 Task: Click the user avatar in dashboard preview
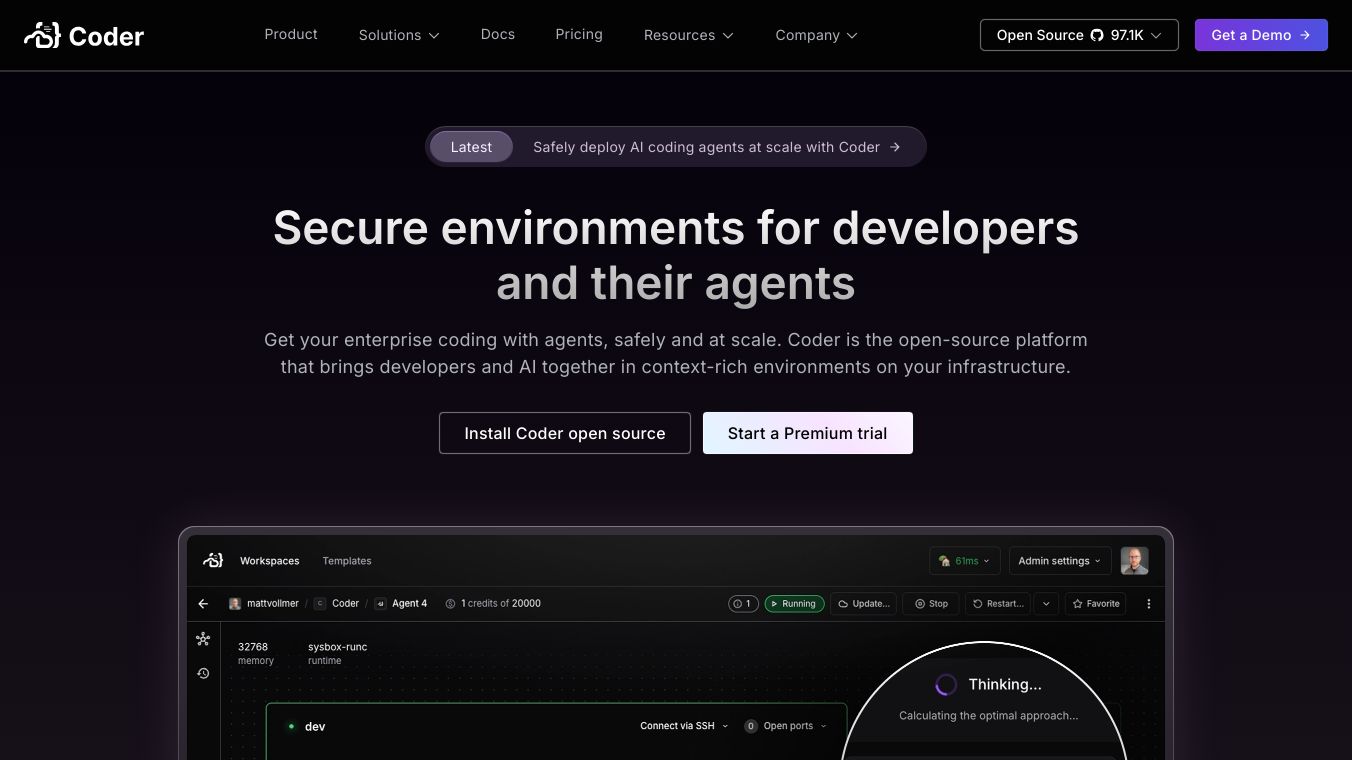click(1134, 561)
